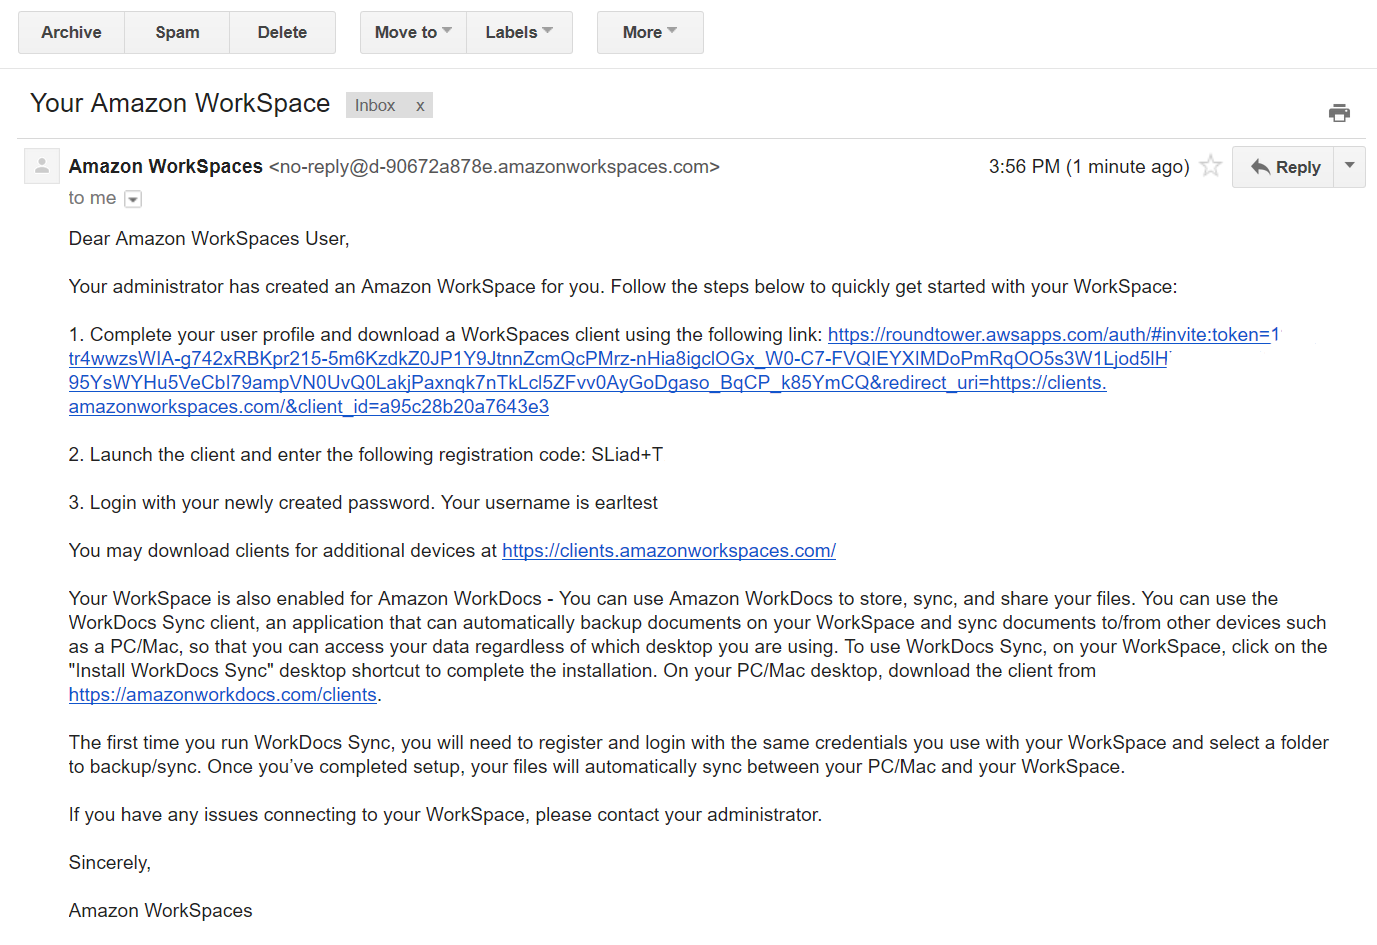Open reply options dropdown arrow

coord(1350,166)
